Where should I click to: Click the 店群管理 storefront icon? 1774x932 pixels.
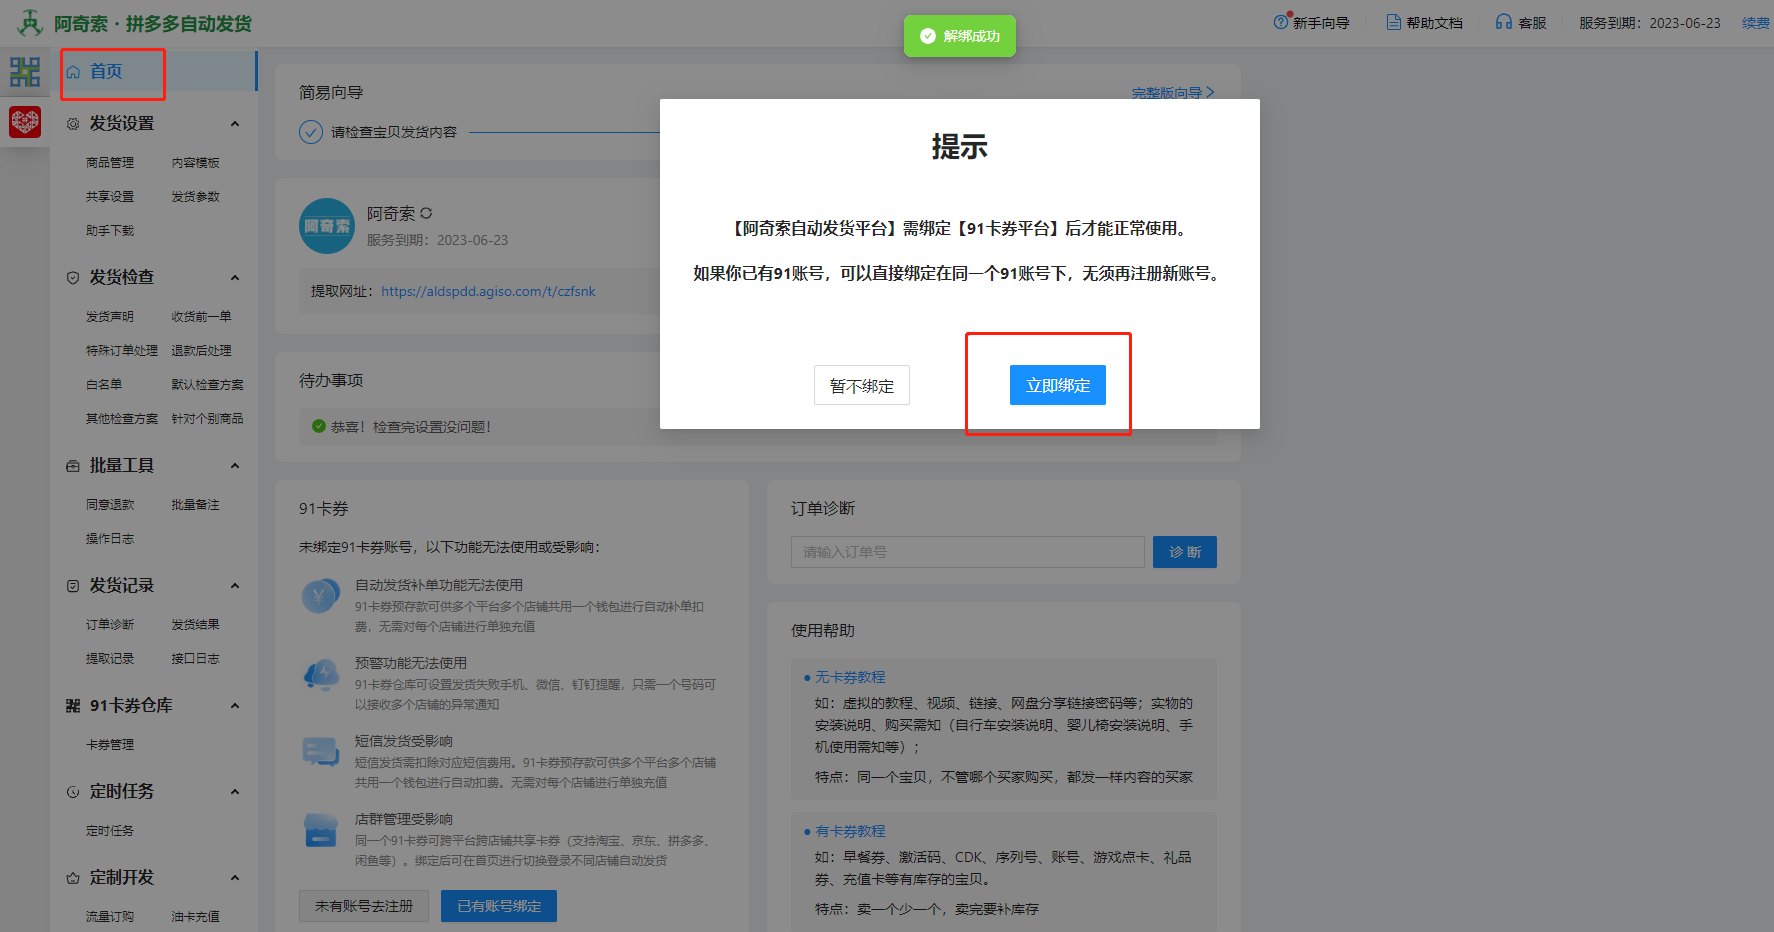point(321,830)
